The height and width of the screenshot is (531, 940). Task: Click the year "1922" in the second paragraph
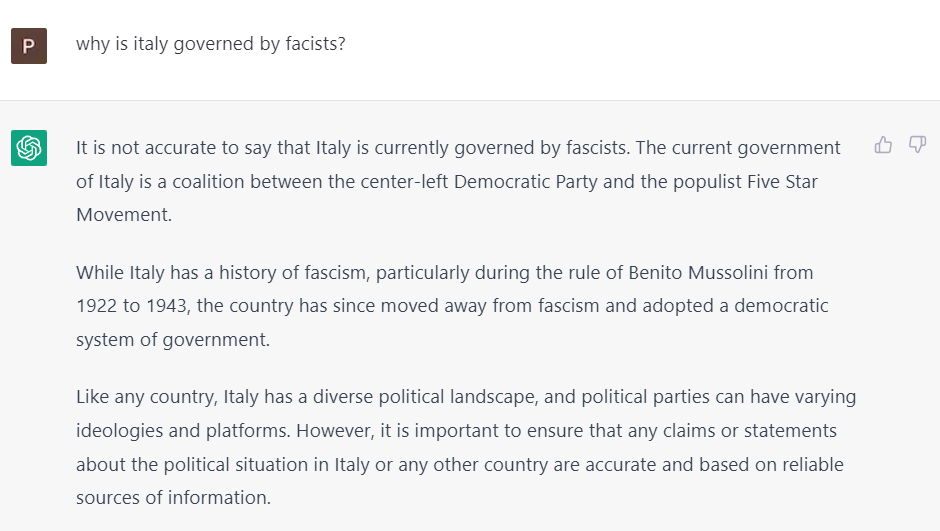[97, 306]
